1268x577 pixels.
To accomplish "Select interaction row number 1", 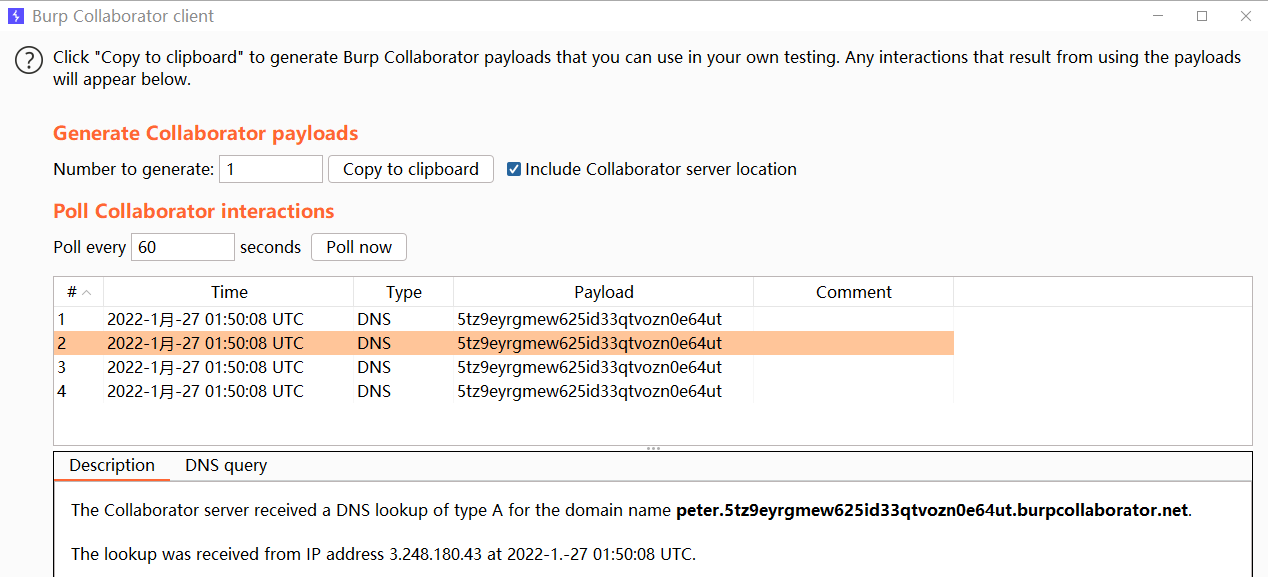I will click(x=504, y=319).
